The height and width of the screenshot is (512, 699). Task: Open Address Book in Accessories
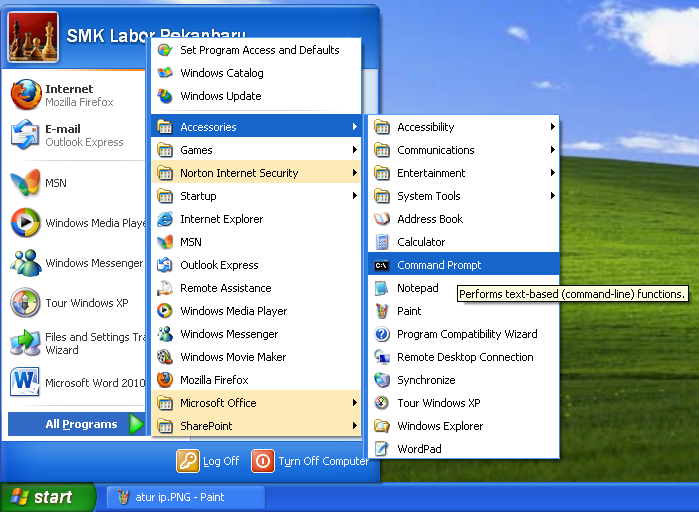click(464, 219)
